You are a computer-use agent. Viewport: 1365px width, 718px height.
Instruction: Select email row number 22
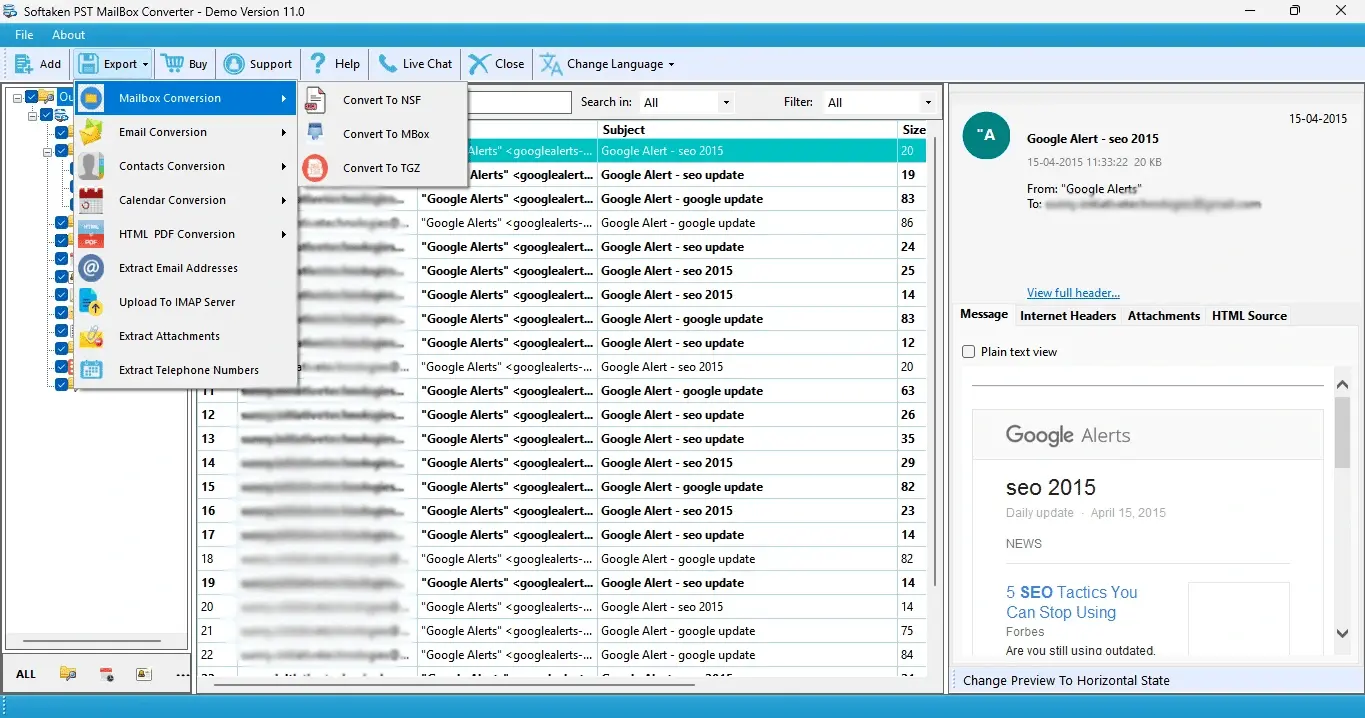[562, 655]
